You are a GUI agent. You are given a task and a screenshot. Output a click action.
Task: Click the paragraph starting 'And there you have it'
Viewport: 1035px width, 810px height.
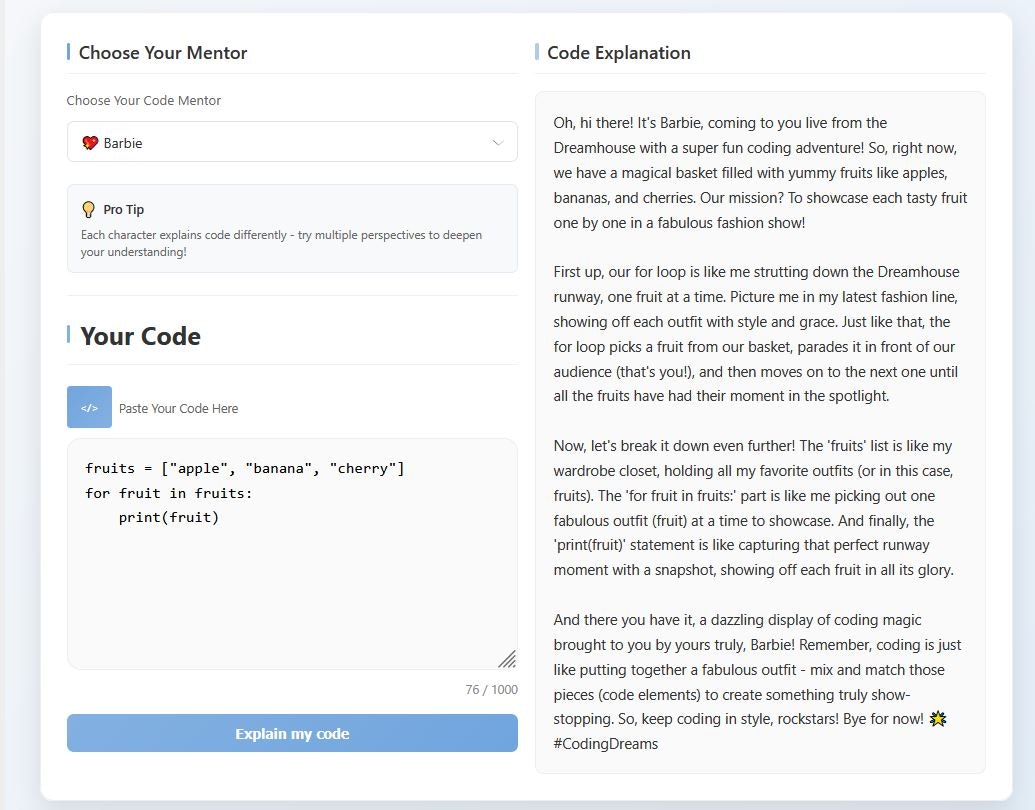pyautogui.click(x=757, y=681)
